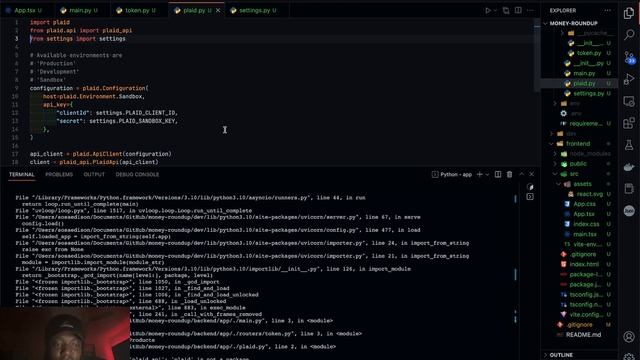
Task: Open App.tsx in the explorer tree
Action: click(x=584, y=214)
